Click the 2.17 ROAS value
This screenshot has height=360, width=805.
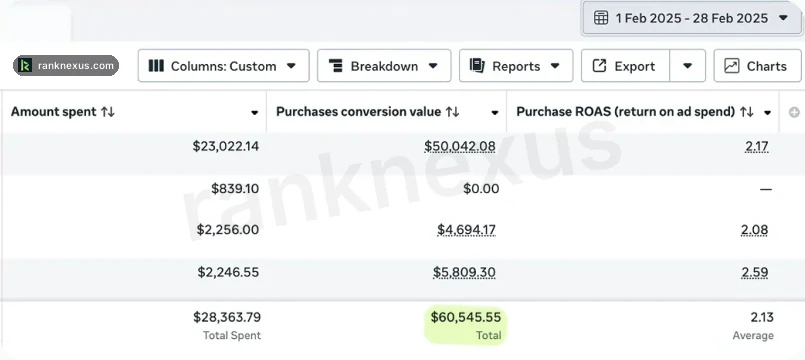point(757,147)
